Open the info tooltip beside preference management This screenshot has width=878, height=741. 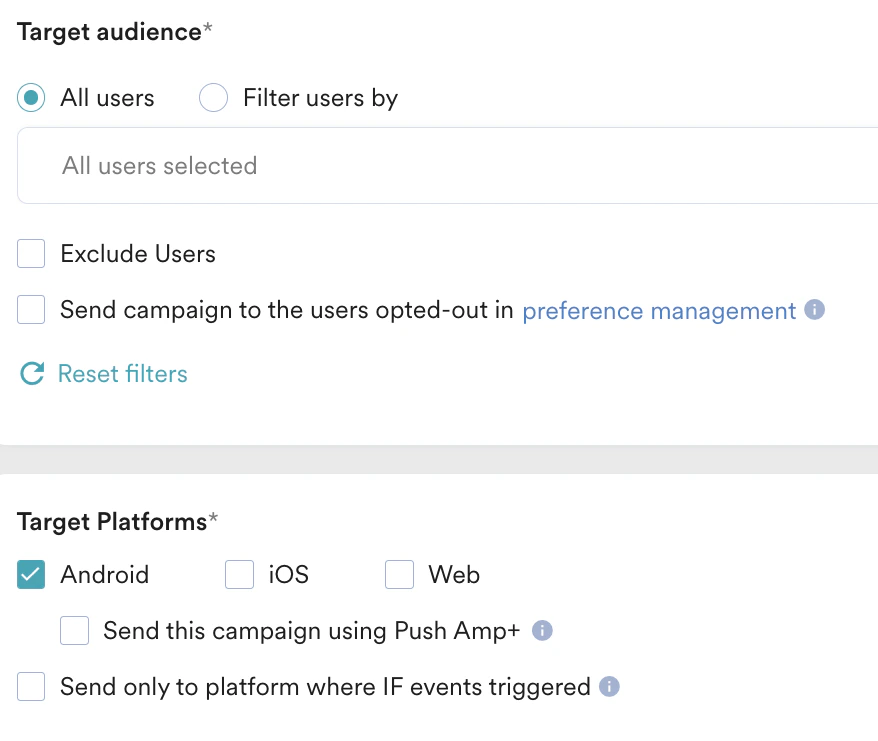[814, 310]
